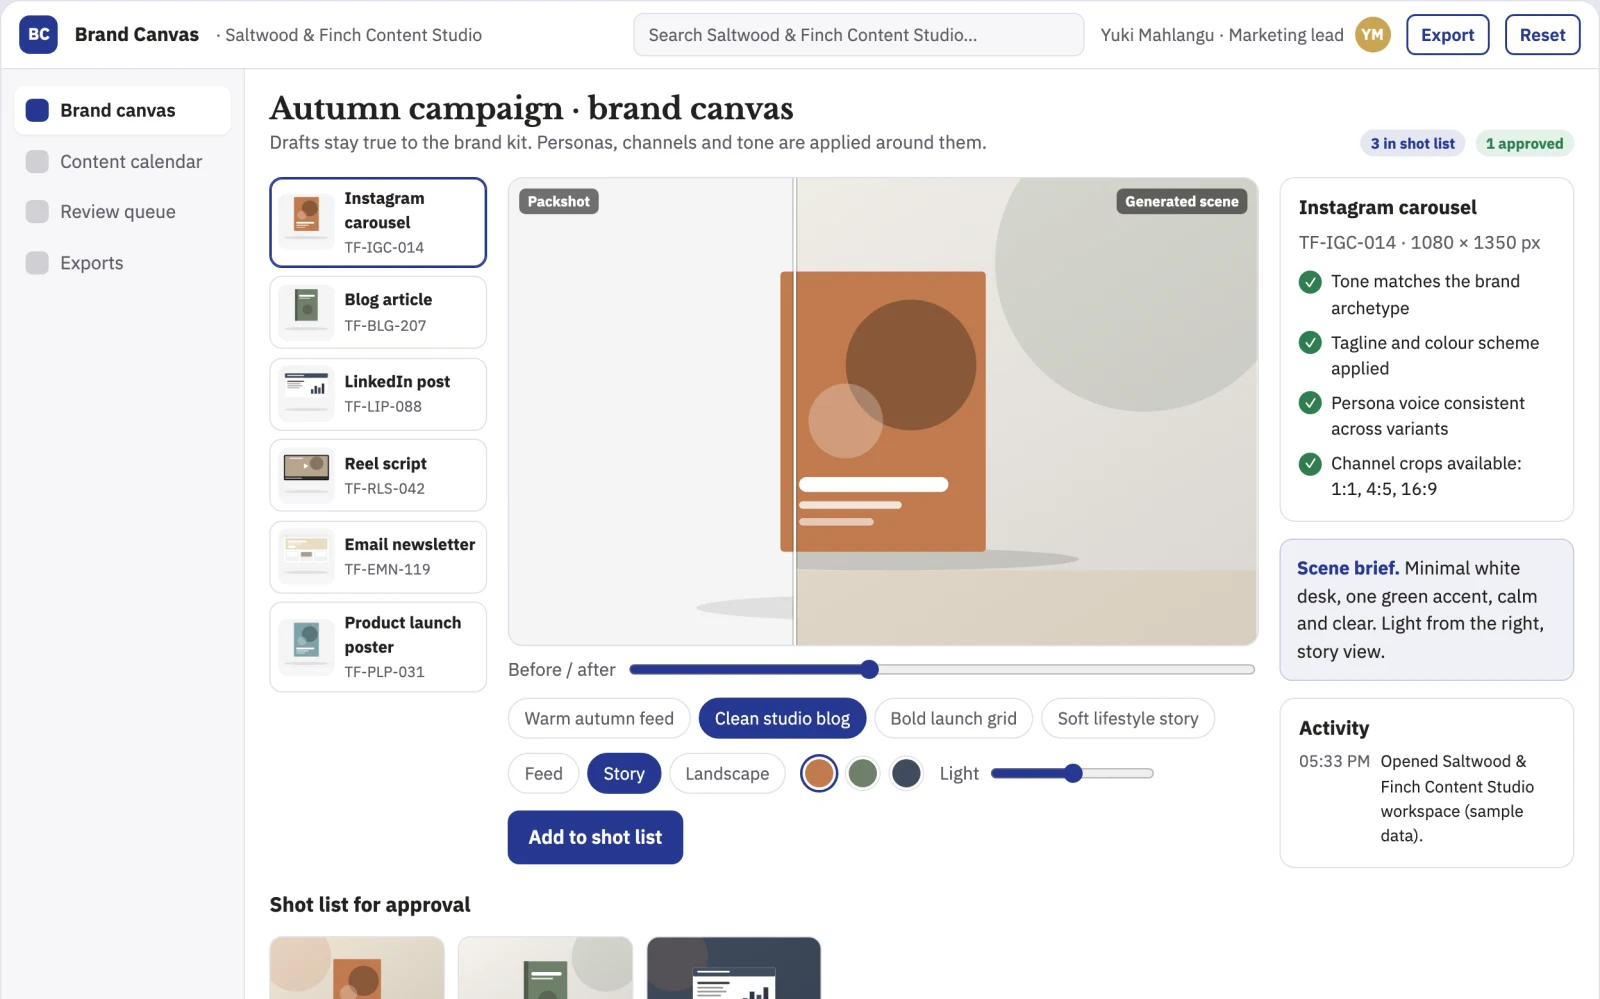Viewport: 1600px width, 999px height.
Task: Choose the Landscape crop format
Action: (727, 773)
